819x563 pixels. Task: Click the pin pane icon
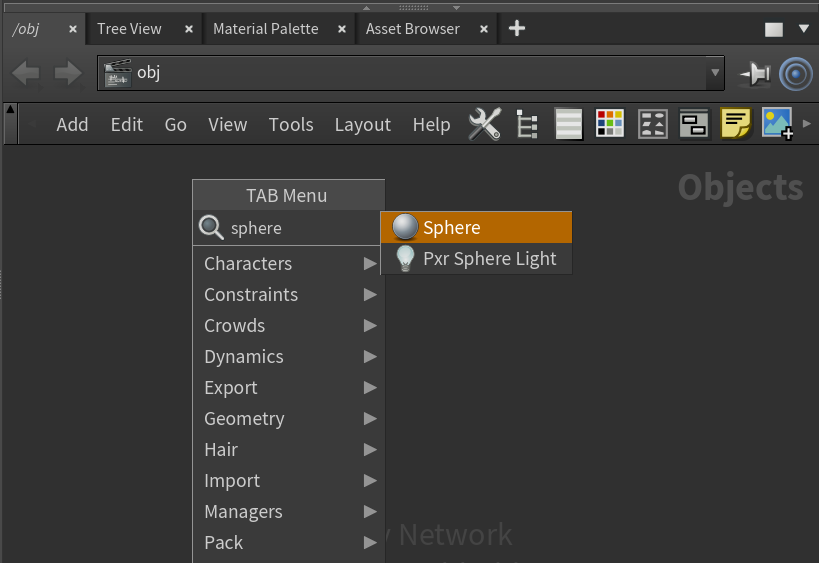(x=754, y=73)
